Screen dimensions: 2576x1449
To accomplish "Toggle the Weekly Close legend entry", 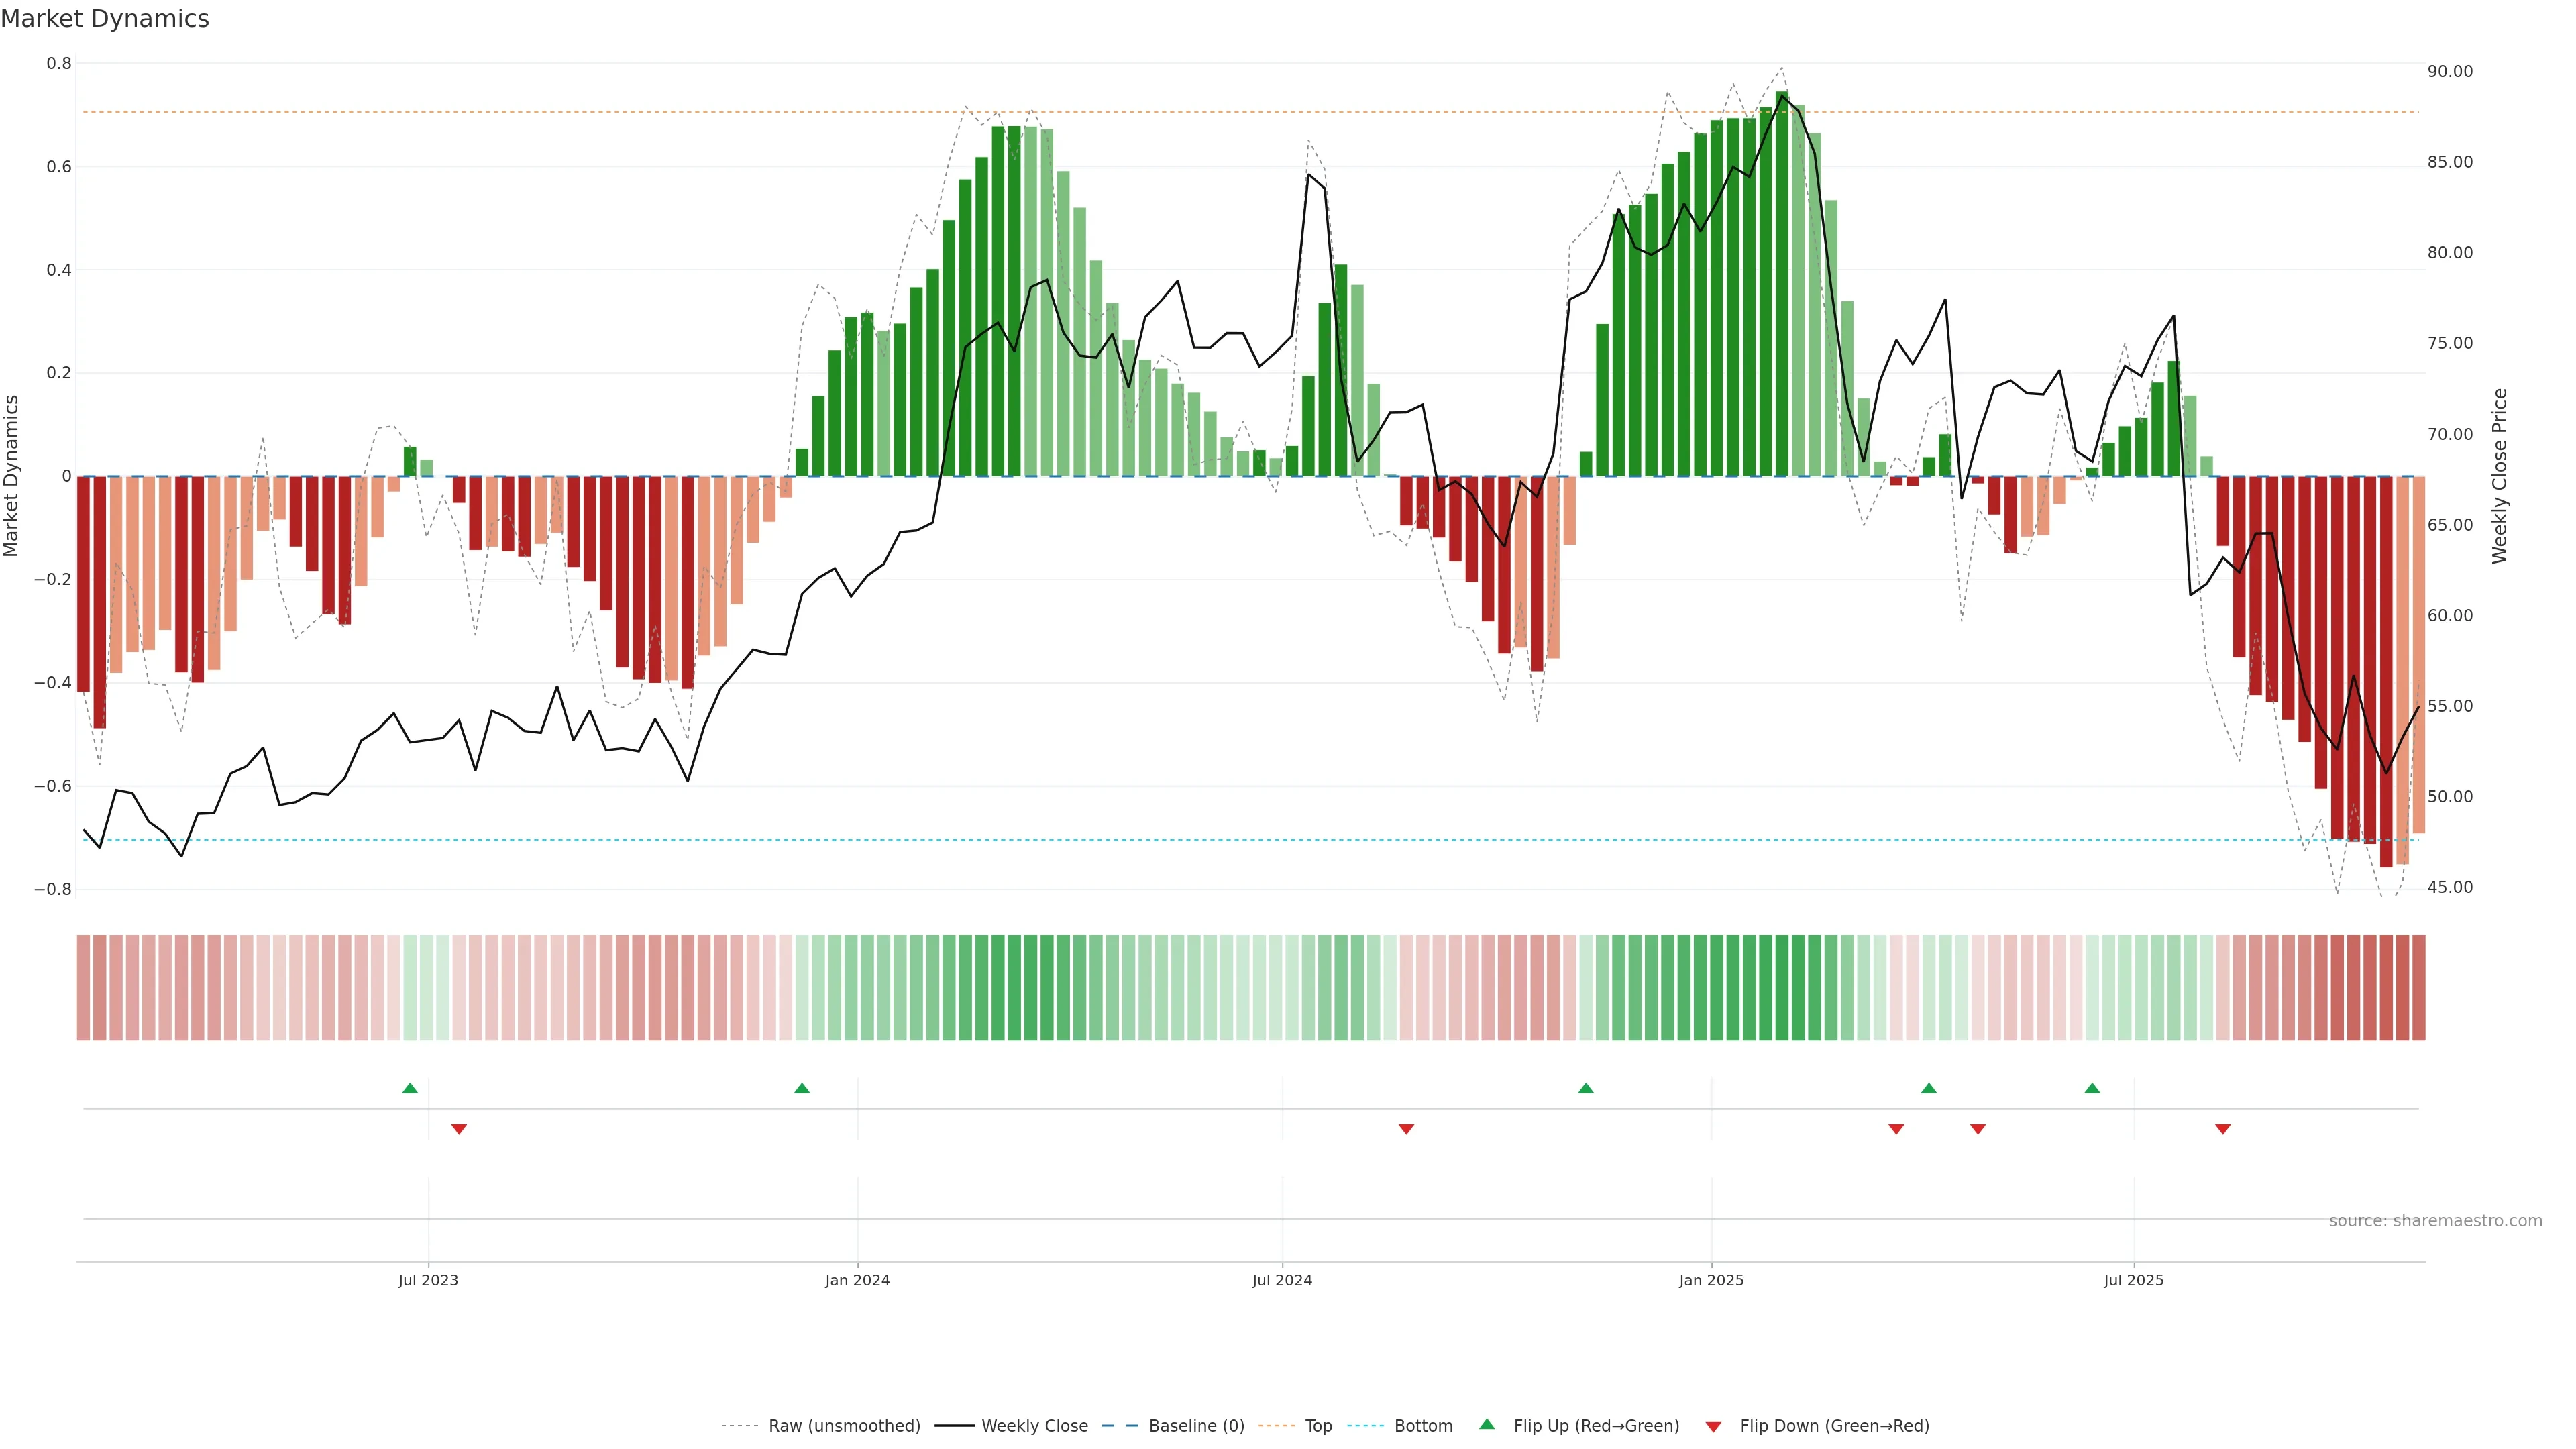I will [1034, 1426].
